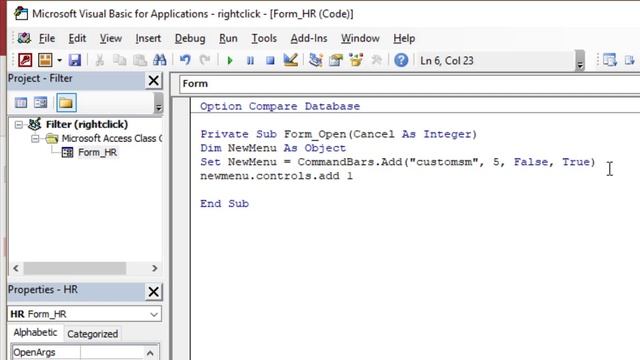Open Find with the binoculars icon

[x=160, y=60]
